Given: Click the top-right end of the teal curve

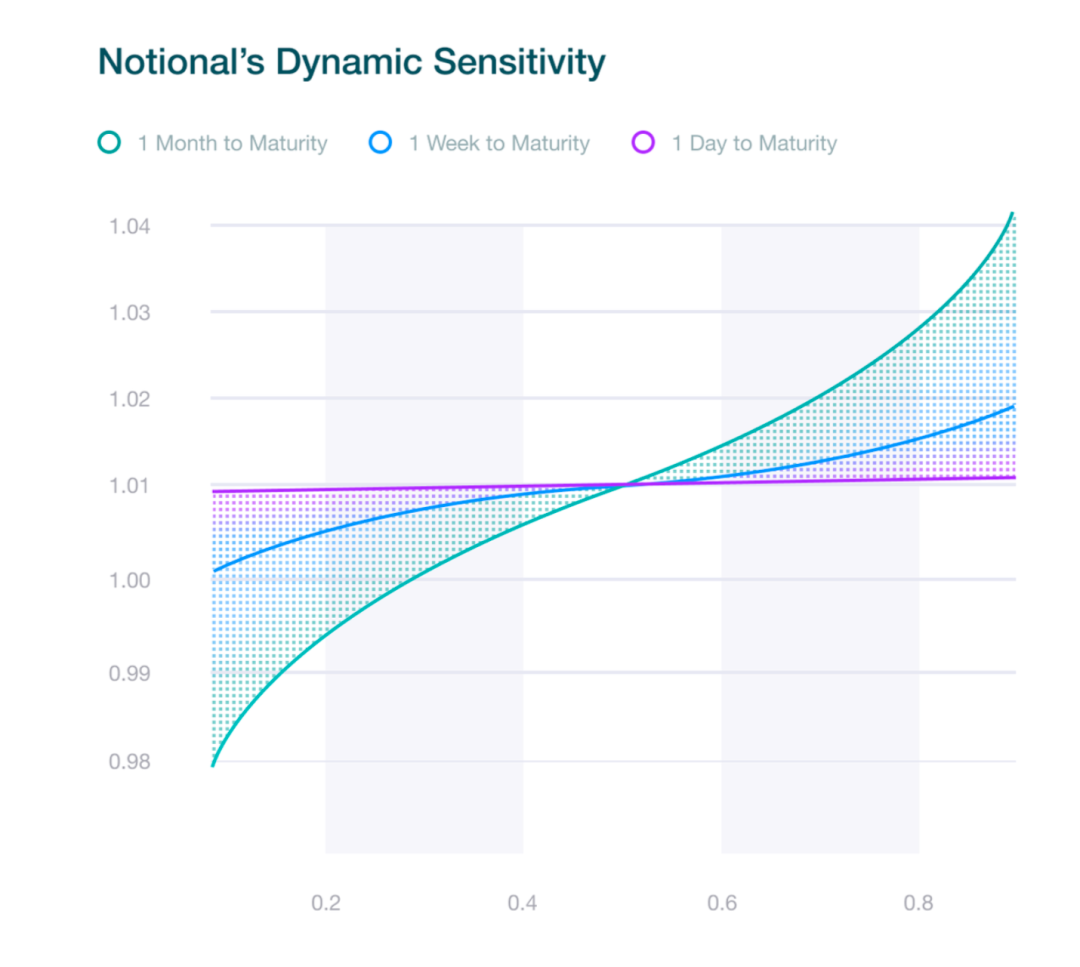Looking at the screenshot, I should (1013, 214).
